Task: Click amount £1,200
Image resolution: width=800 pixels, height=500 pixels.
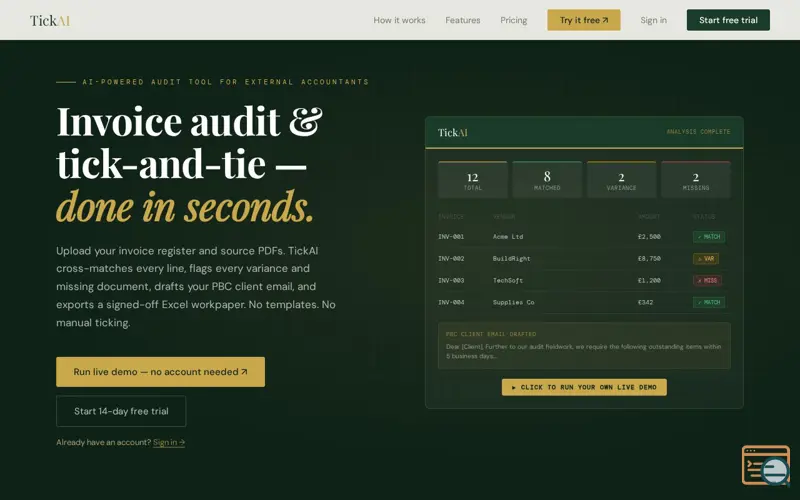Action: coord(649,281)
